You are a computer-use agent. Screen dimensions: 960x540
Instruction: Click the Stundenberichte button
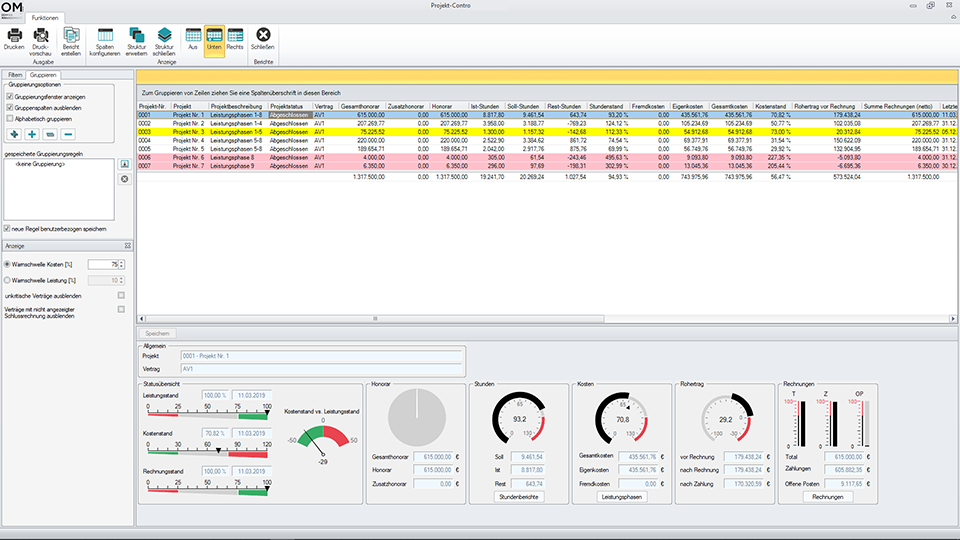pyautogui.click(x=517, y=496)
